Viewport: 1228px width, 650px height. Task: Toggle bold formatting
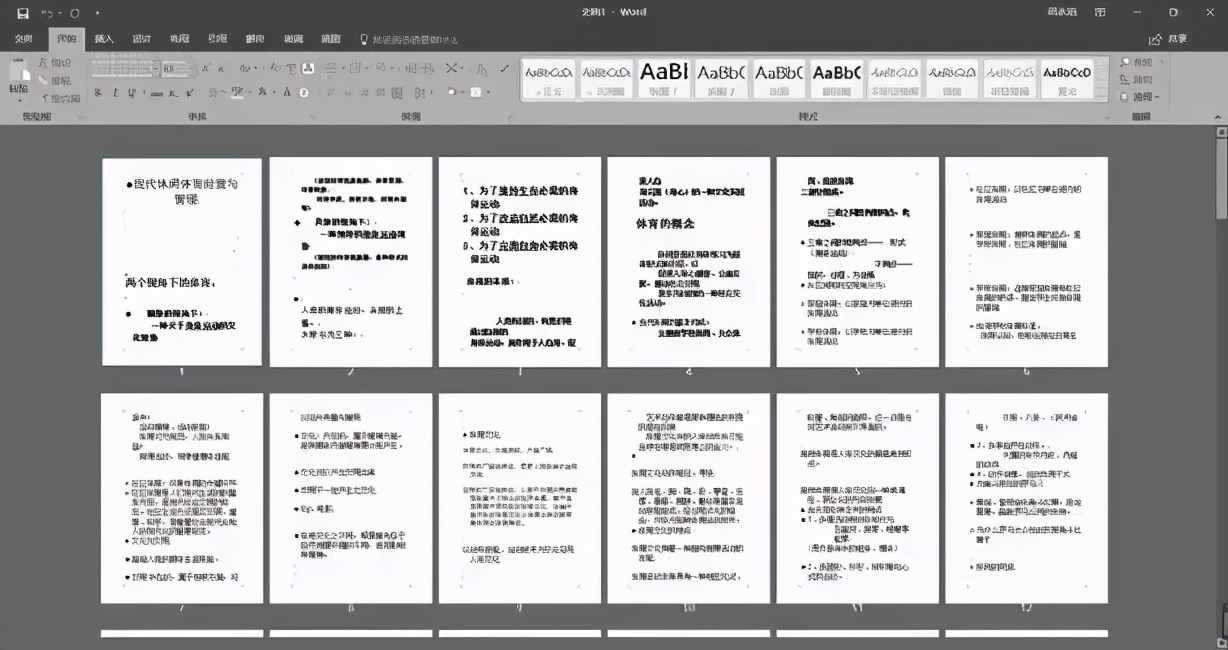[97, 92]
